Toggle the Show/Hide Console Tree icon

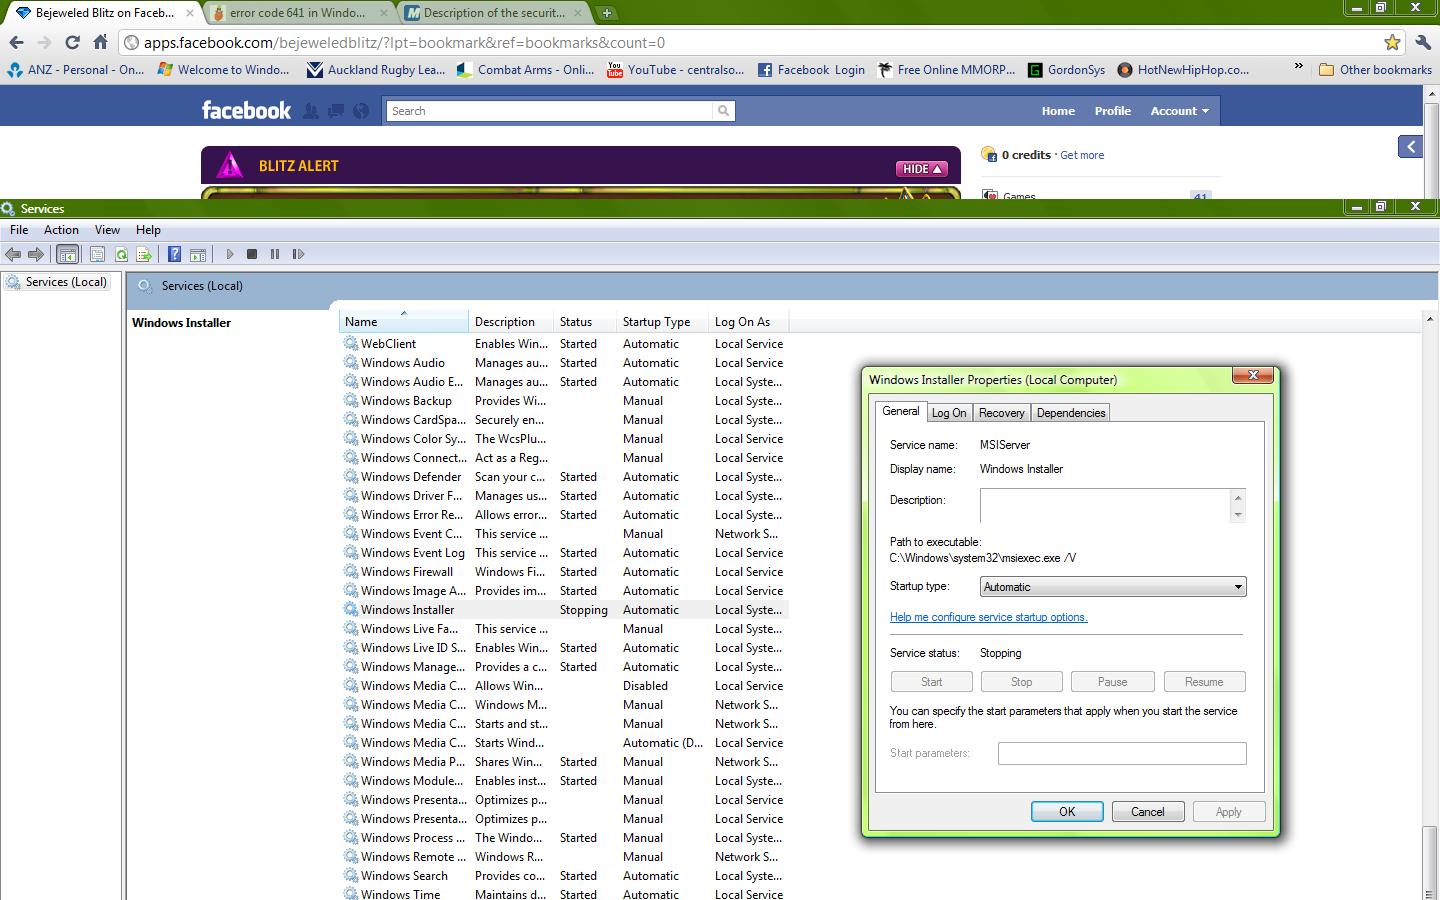(67, 254)
